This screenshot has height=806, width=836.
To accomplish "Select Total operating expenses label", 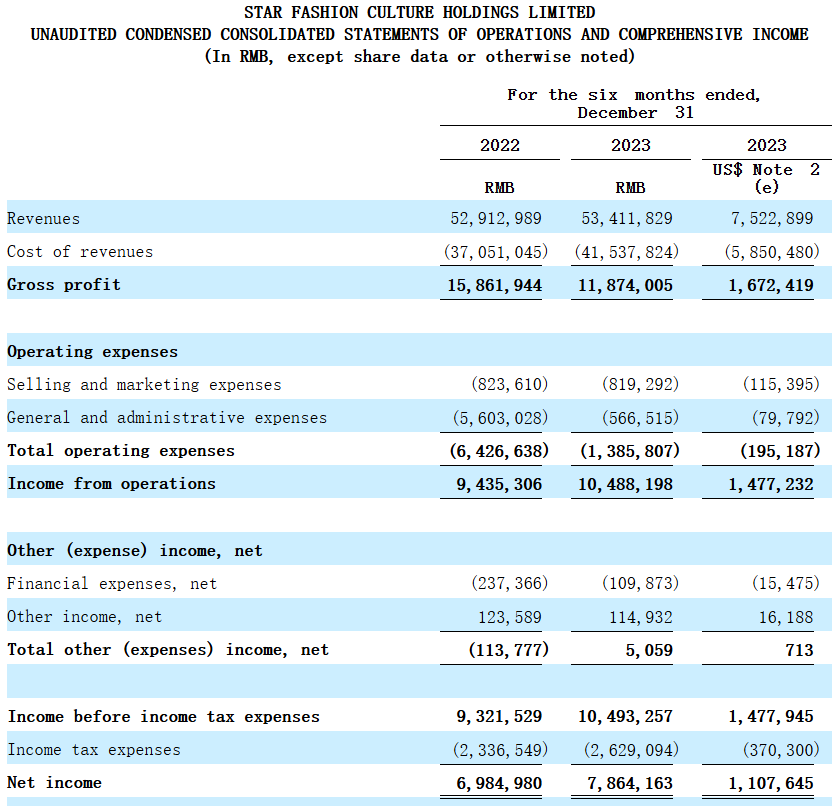I will pos(121,450).
